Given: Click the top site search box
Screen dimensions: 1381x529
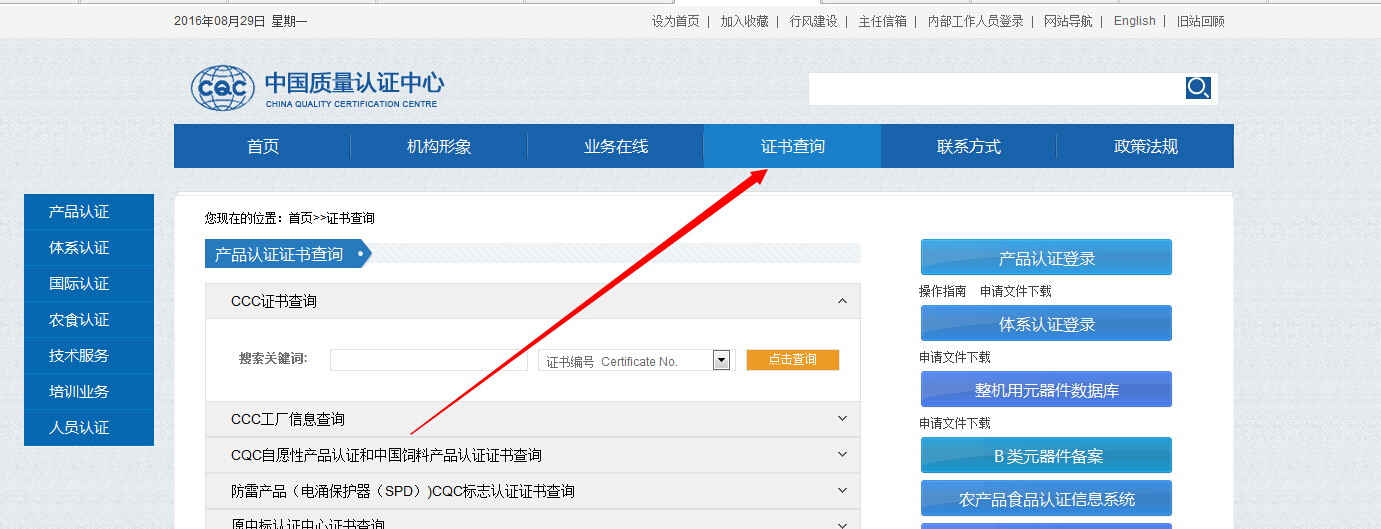Looking at the screenshot, I should [995, 89].
